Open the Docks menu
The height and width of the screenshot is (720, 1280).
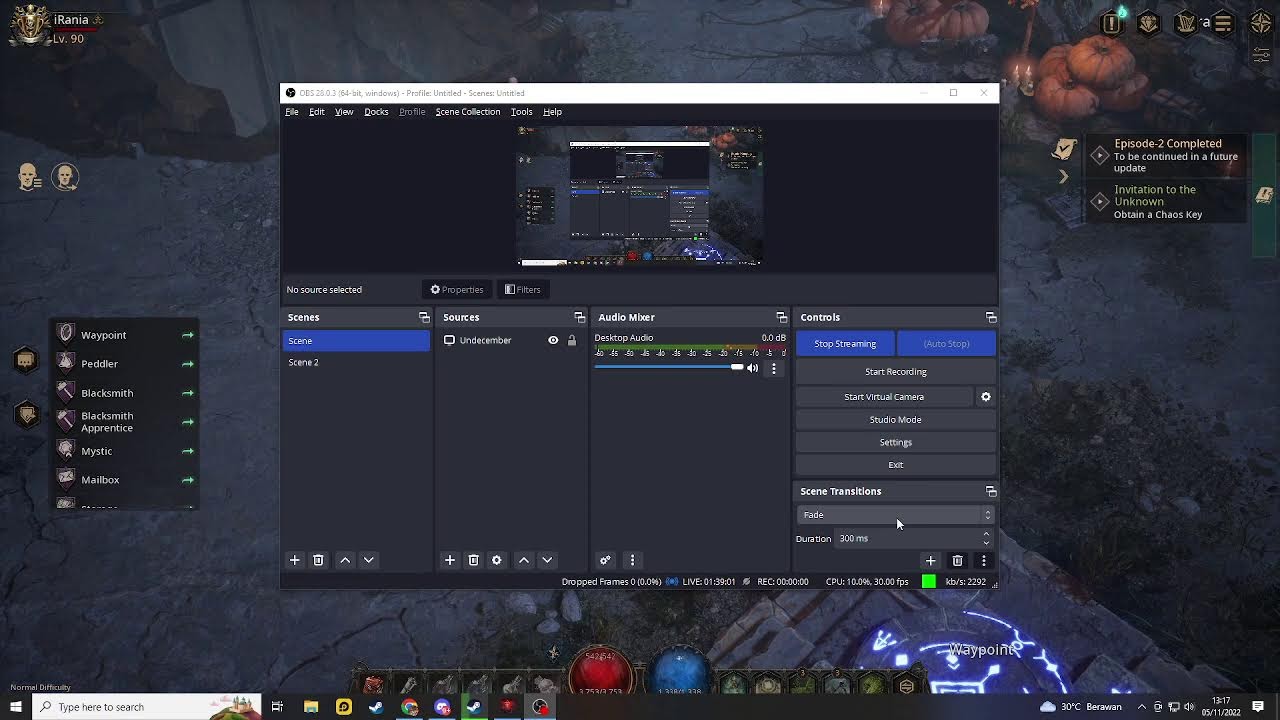[x=376, y=112]
